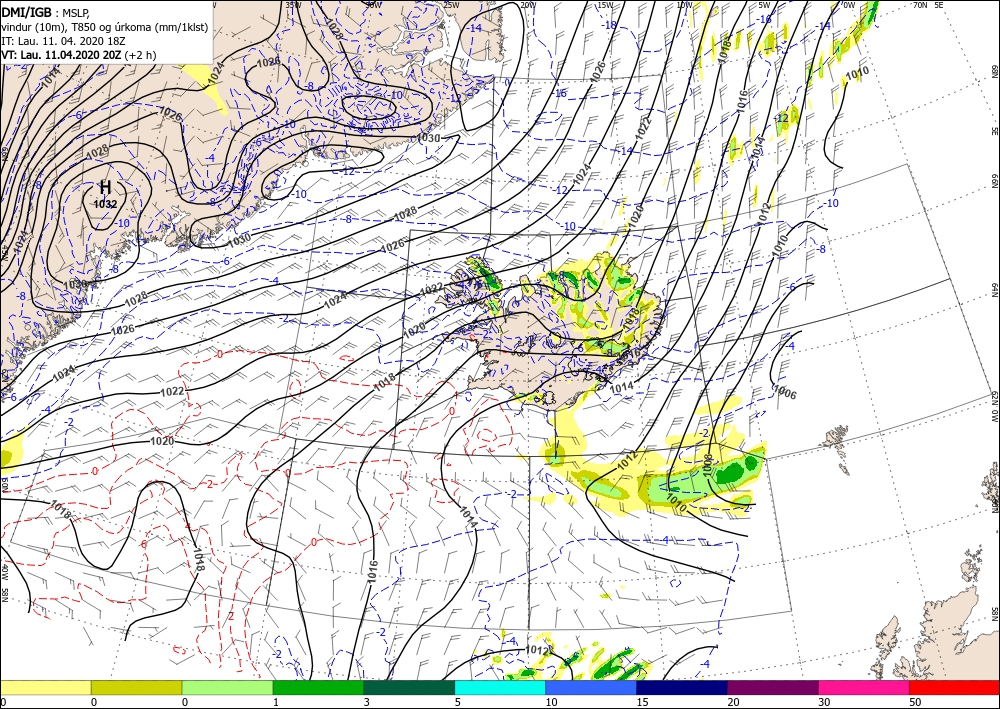The image size is (1000, 709).
Task: Choose the purple 20 mm legend swatch
Action: pyautogui.click(x=772, y=687)
